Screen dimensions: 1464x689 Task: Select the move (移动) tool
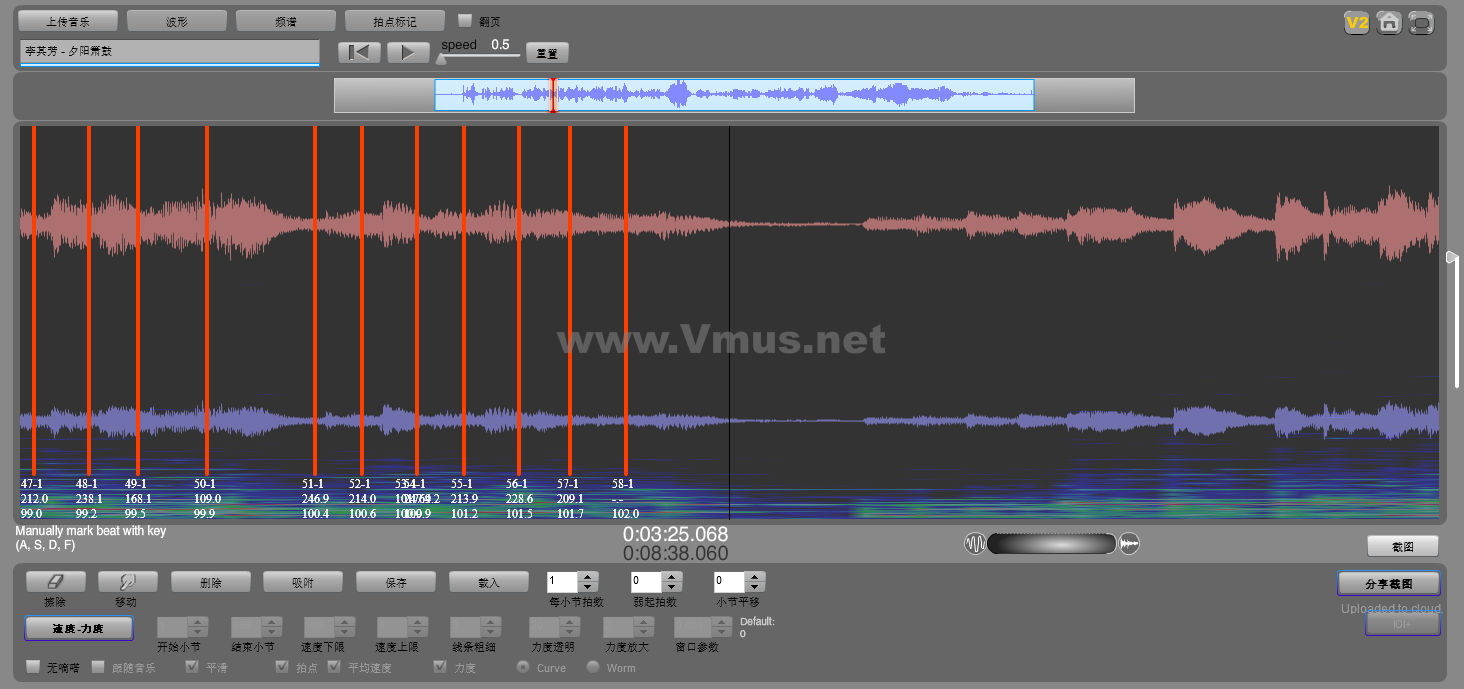coord(126,582)
